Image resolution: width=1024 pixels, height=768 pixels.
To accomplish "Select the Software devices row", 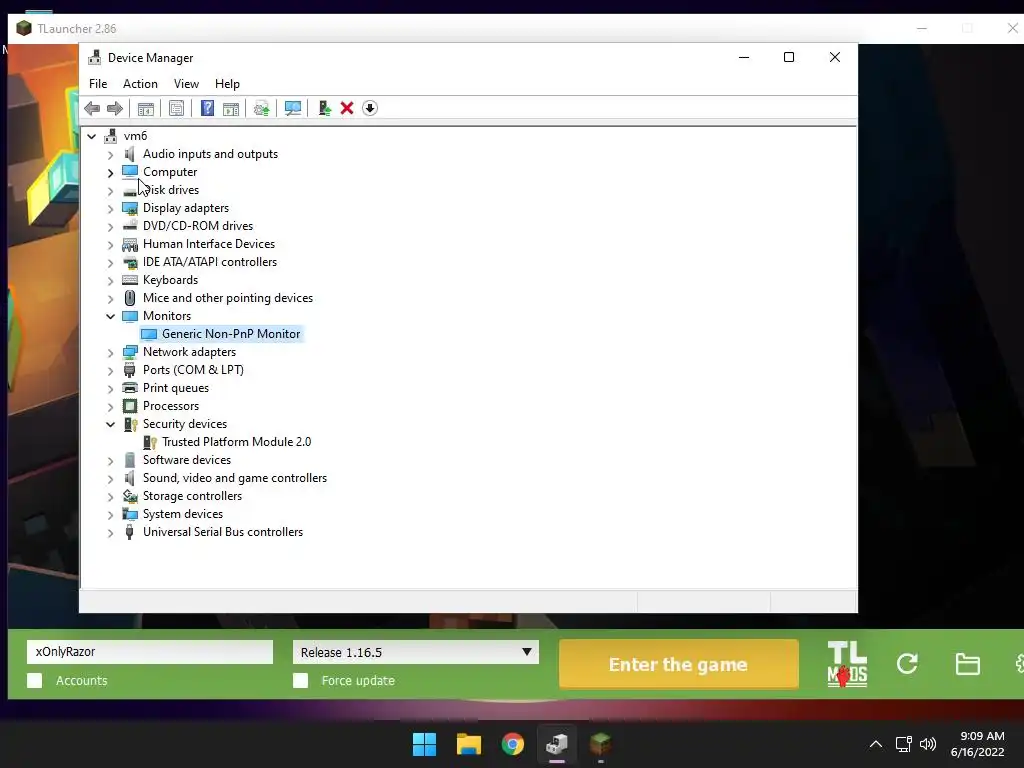I will pos(187,460).
